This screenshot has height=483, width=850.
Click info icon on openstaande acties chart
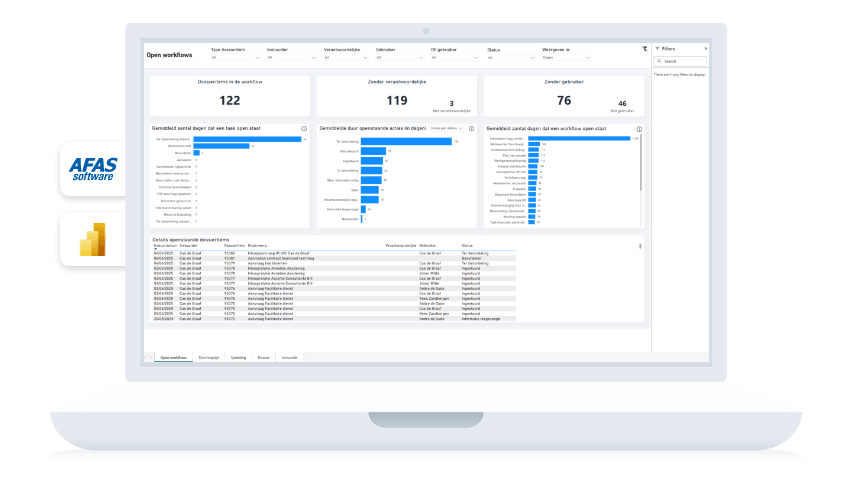(471, 128)
